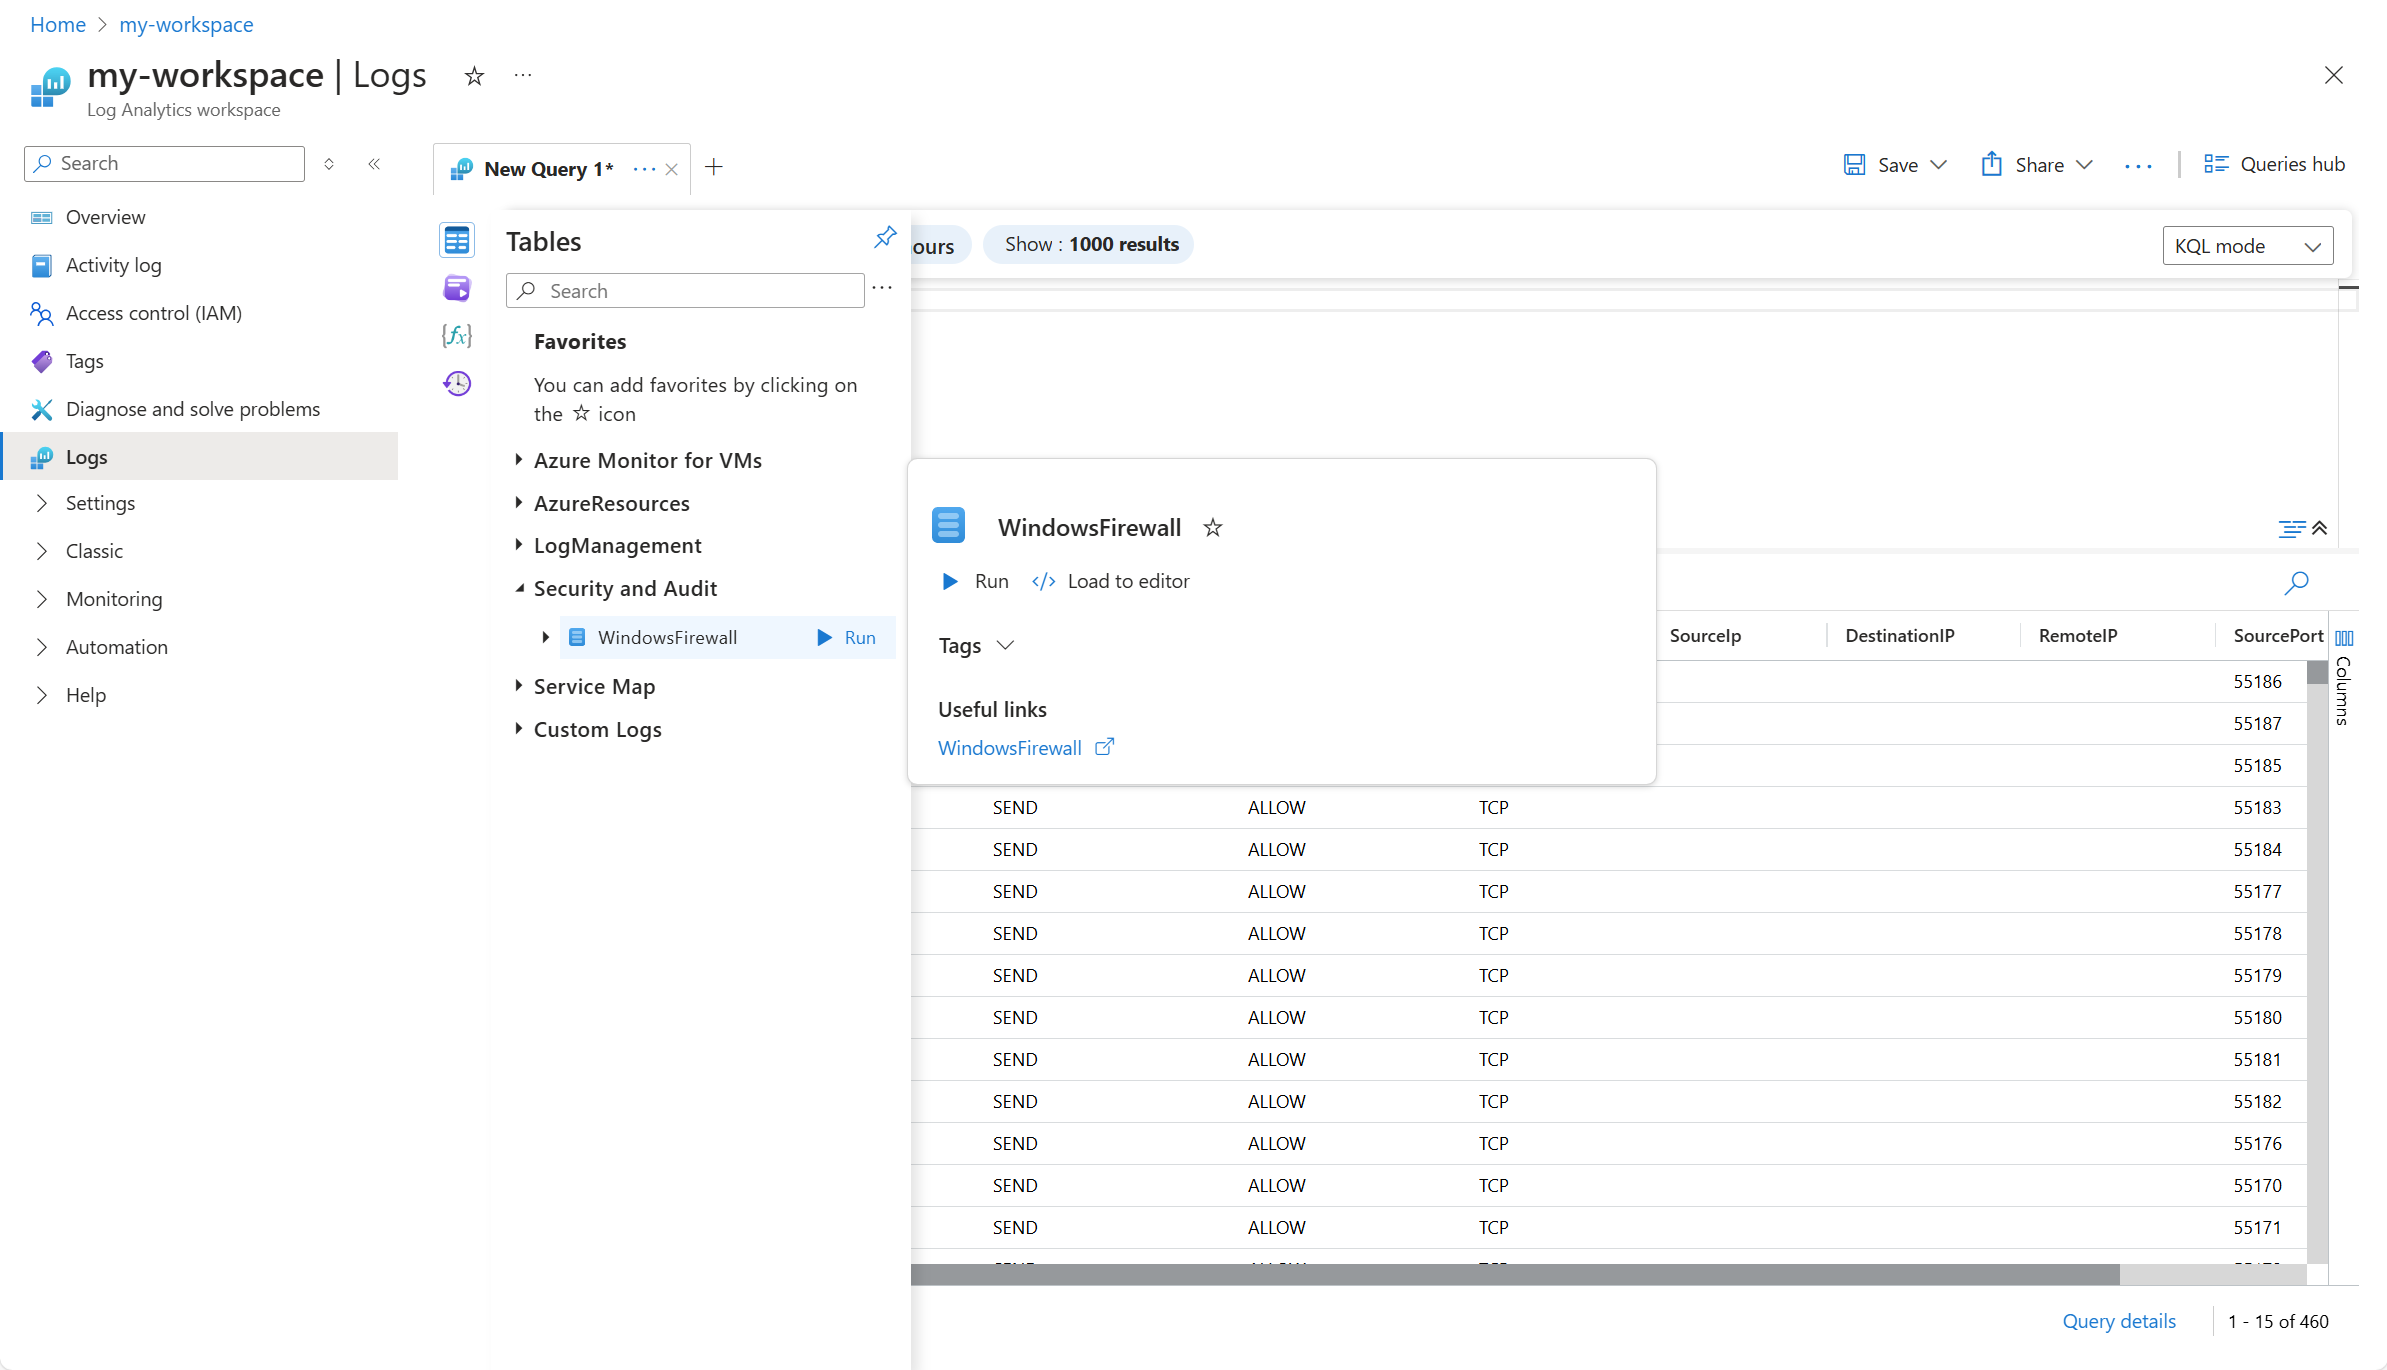Focus the Tables search field
Viewport: 2387px width, 1370px height.
click(700, 291)
